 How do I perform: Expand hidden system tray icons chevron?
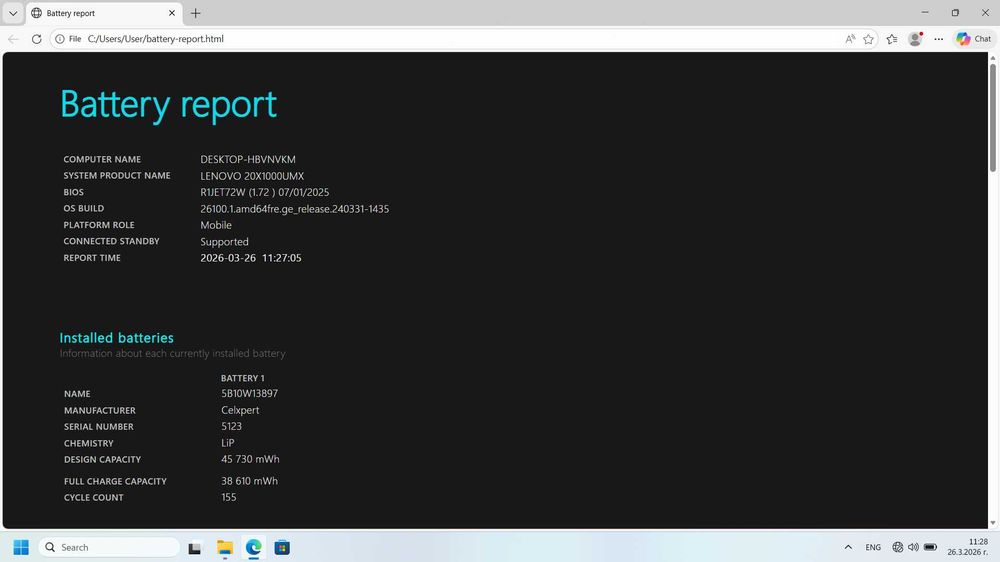click(x=848, y=547)
